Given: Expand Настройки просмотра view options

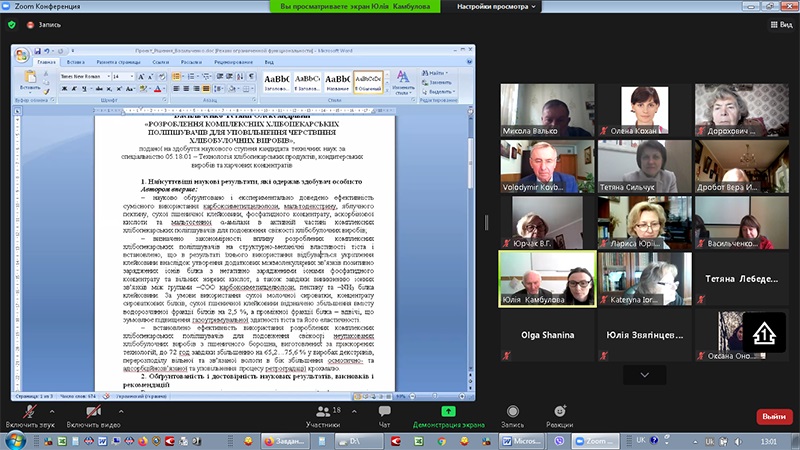Looking at the screenshot, I should tap(496, 7).
